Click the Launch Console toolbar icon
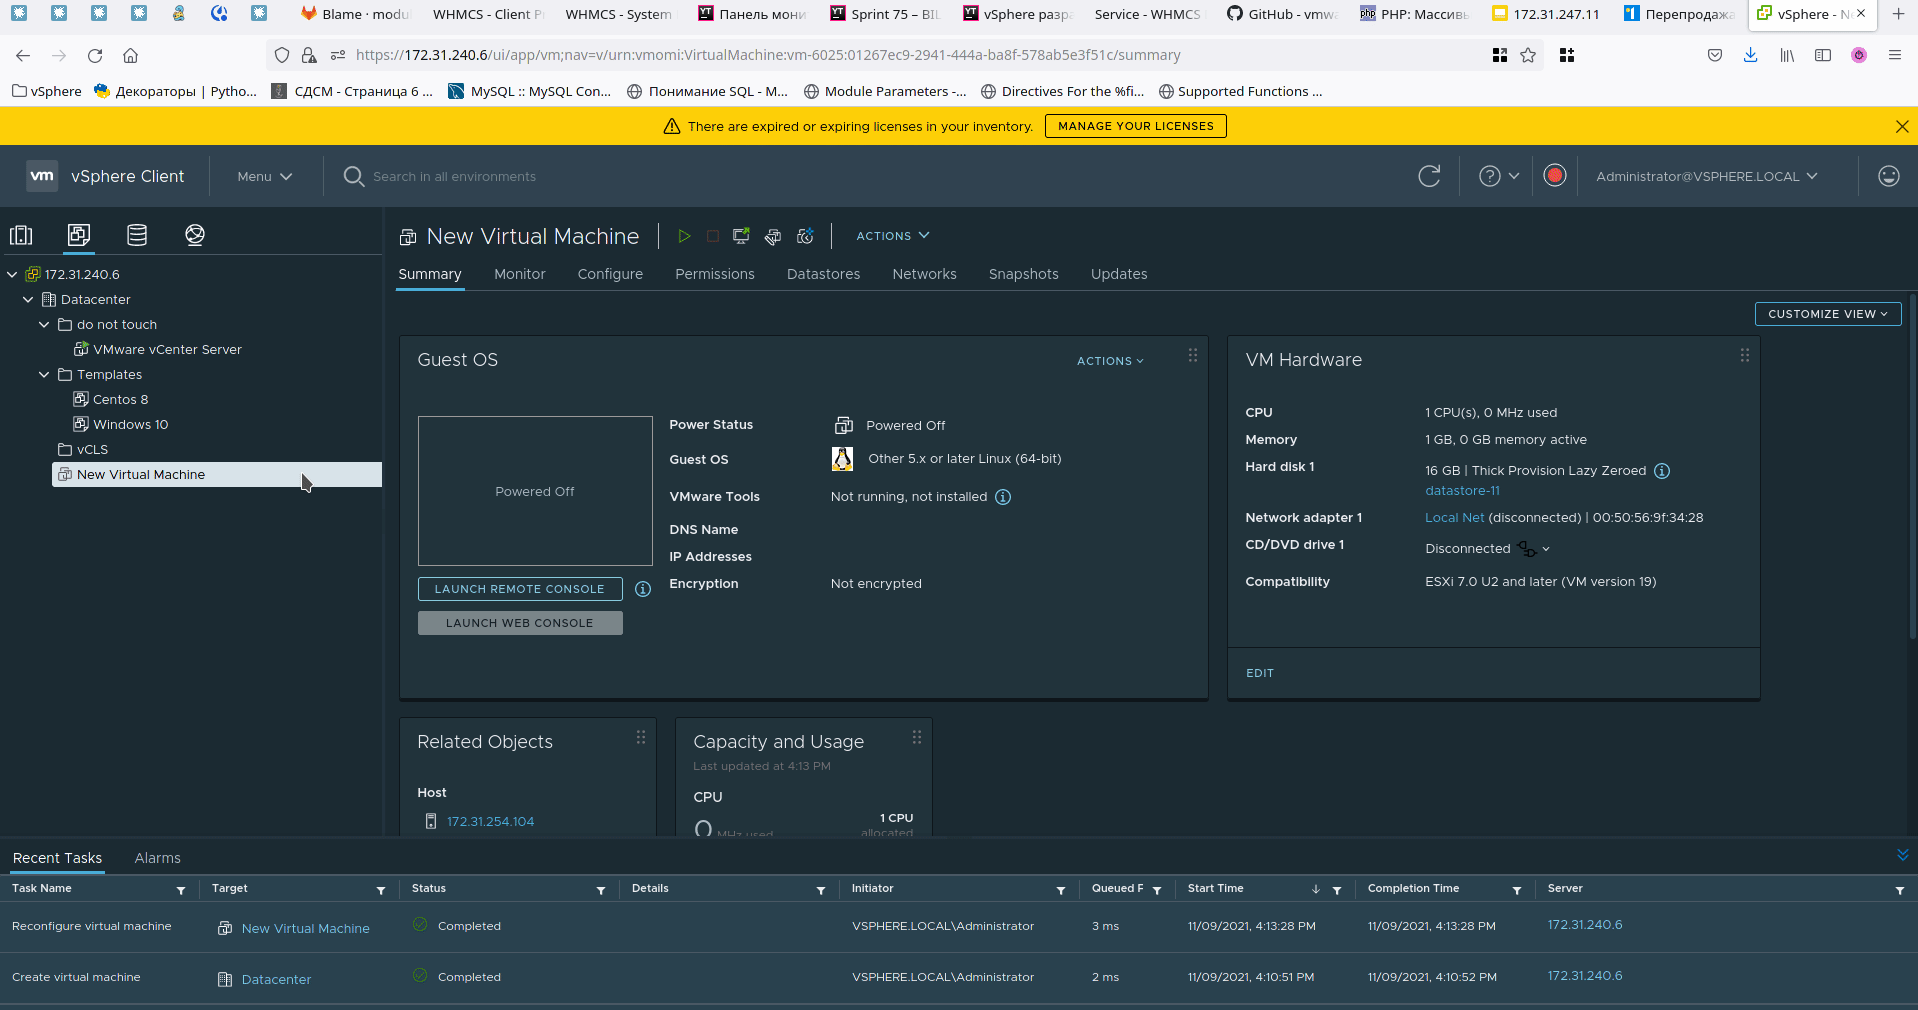The height and width of the screenshot is (1010, 1918). pos(741,236)
